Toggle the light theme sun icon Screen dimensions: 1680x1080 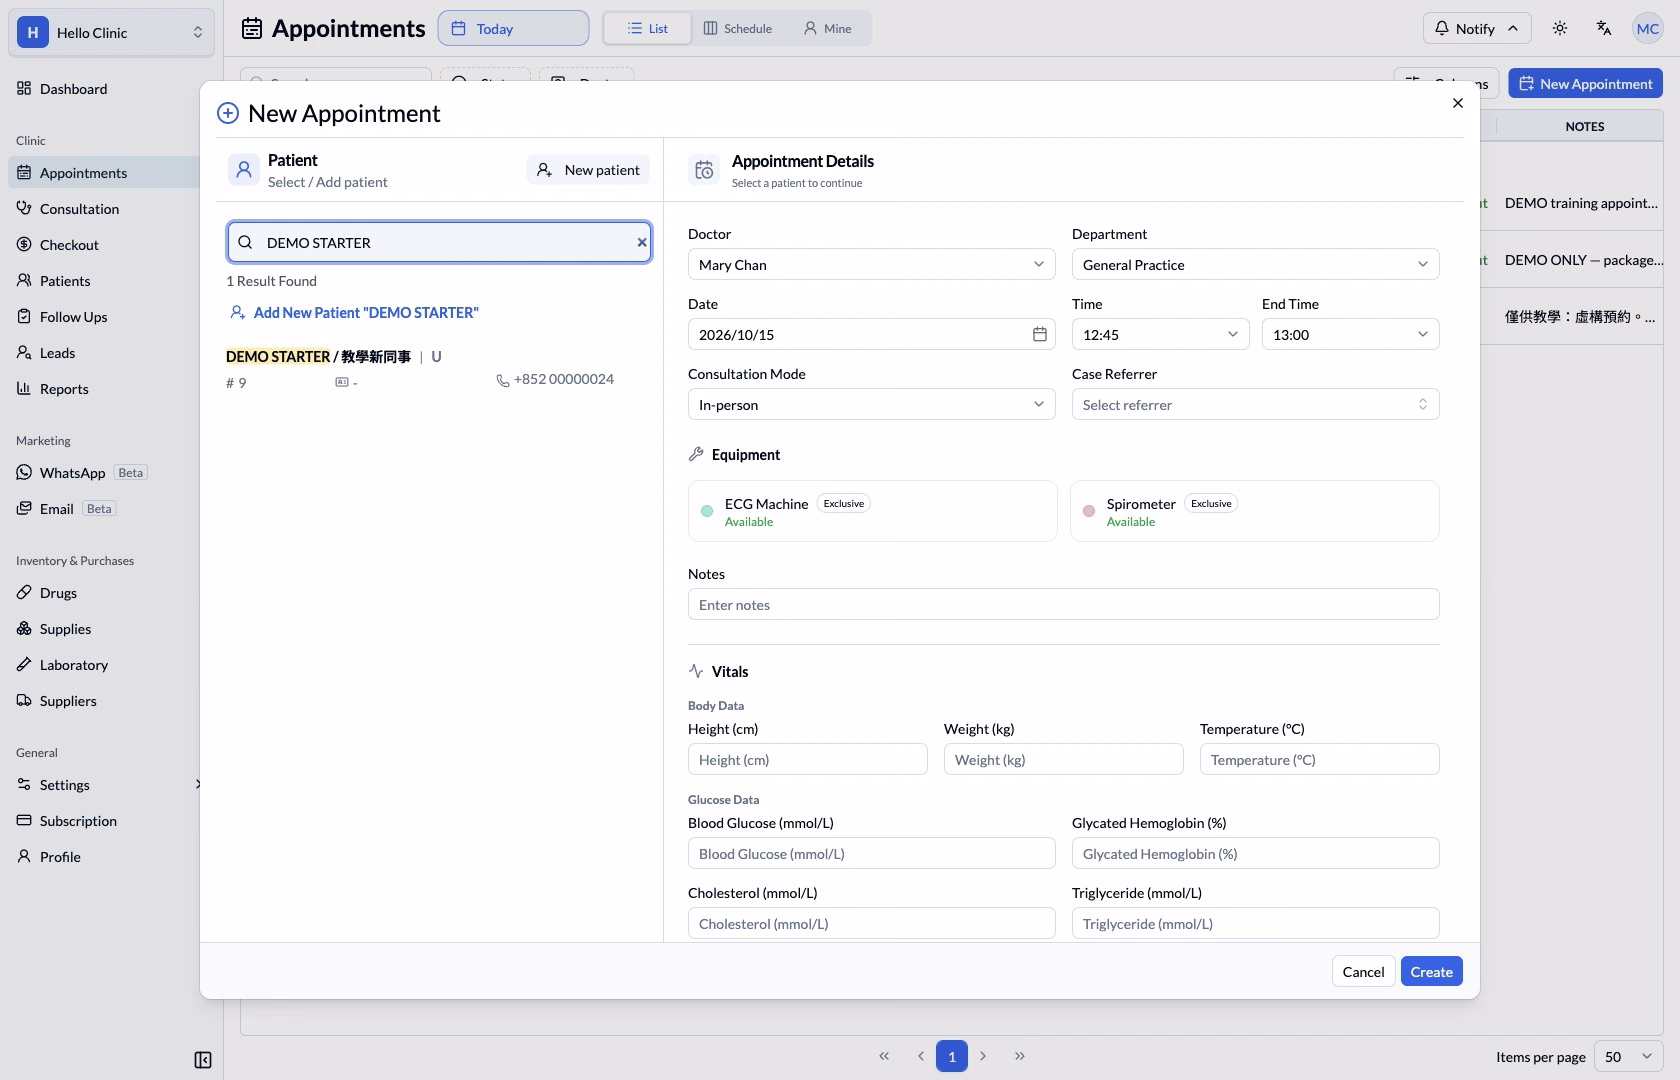(1560, 28)
